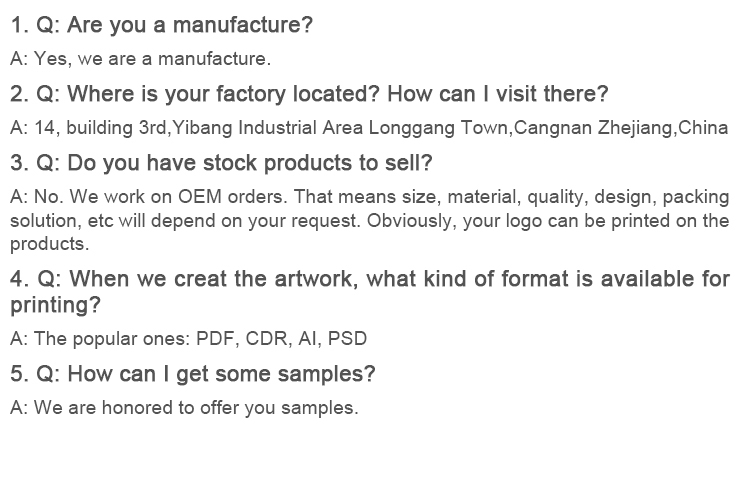
Task: Select the artwork format question heading
Action: pos(369,292)
